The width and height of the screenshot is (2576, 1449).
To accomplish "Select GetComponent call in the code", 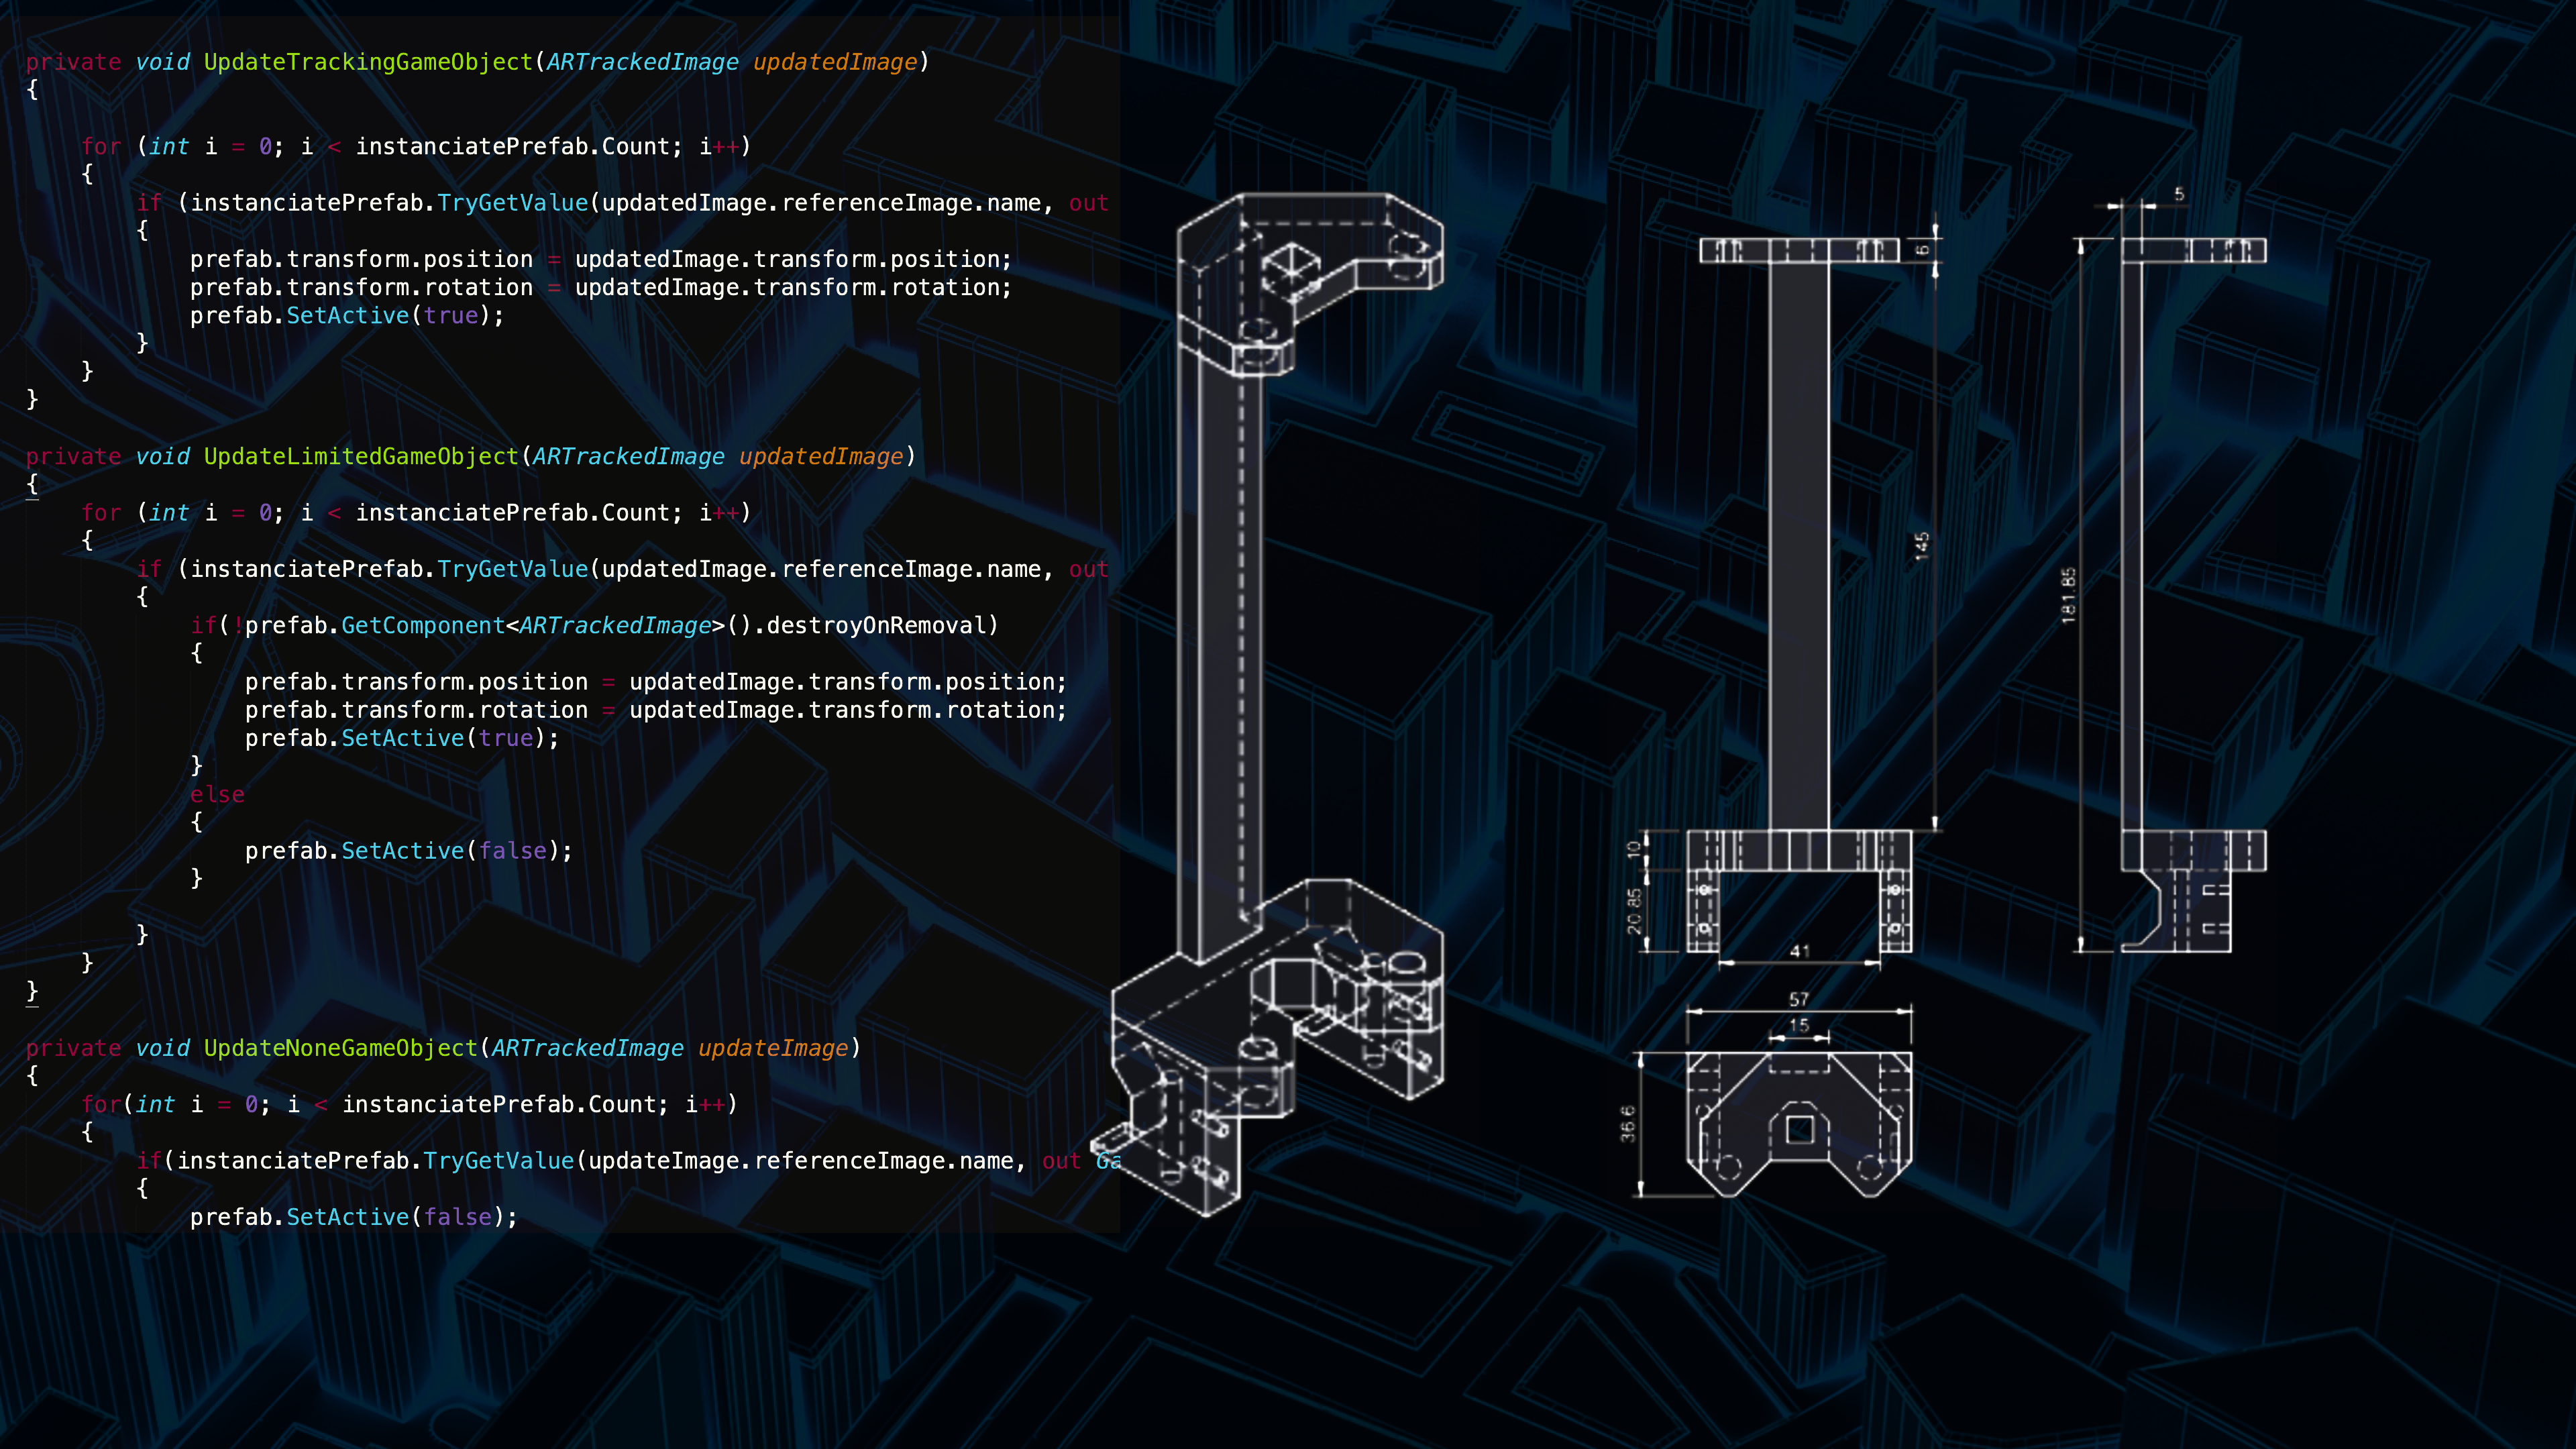I will point(422,626).
